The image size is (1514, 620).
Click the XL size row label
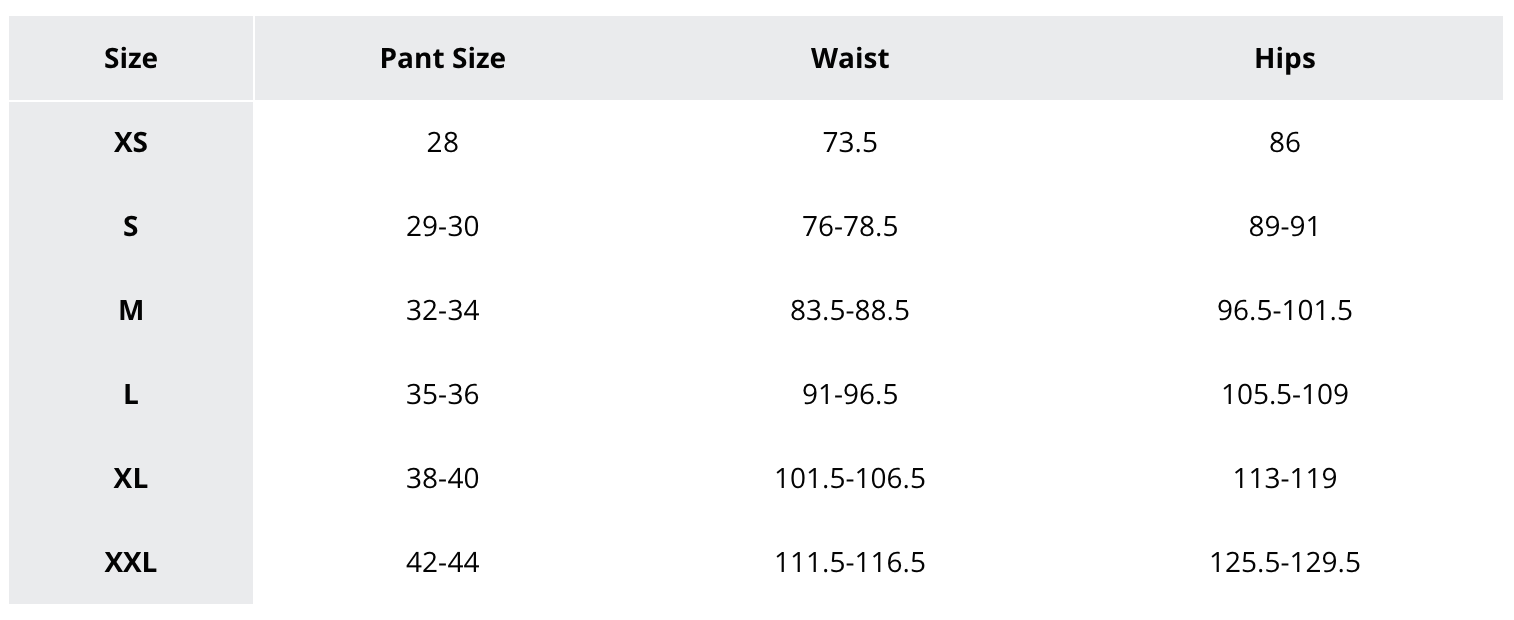click(x=131, y=479)
